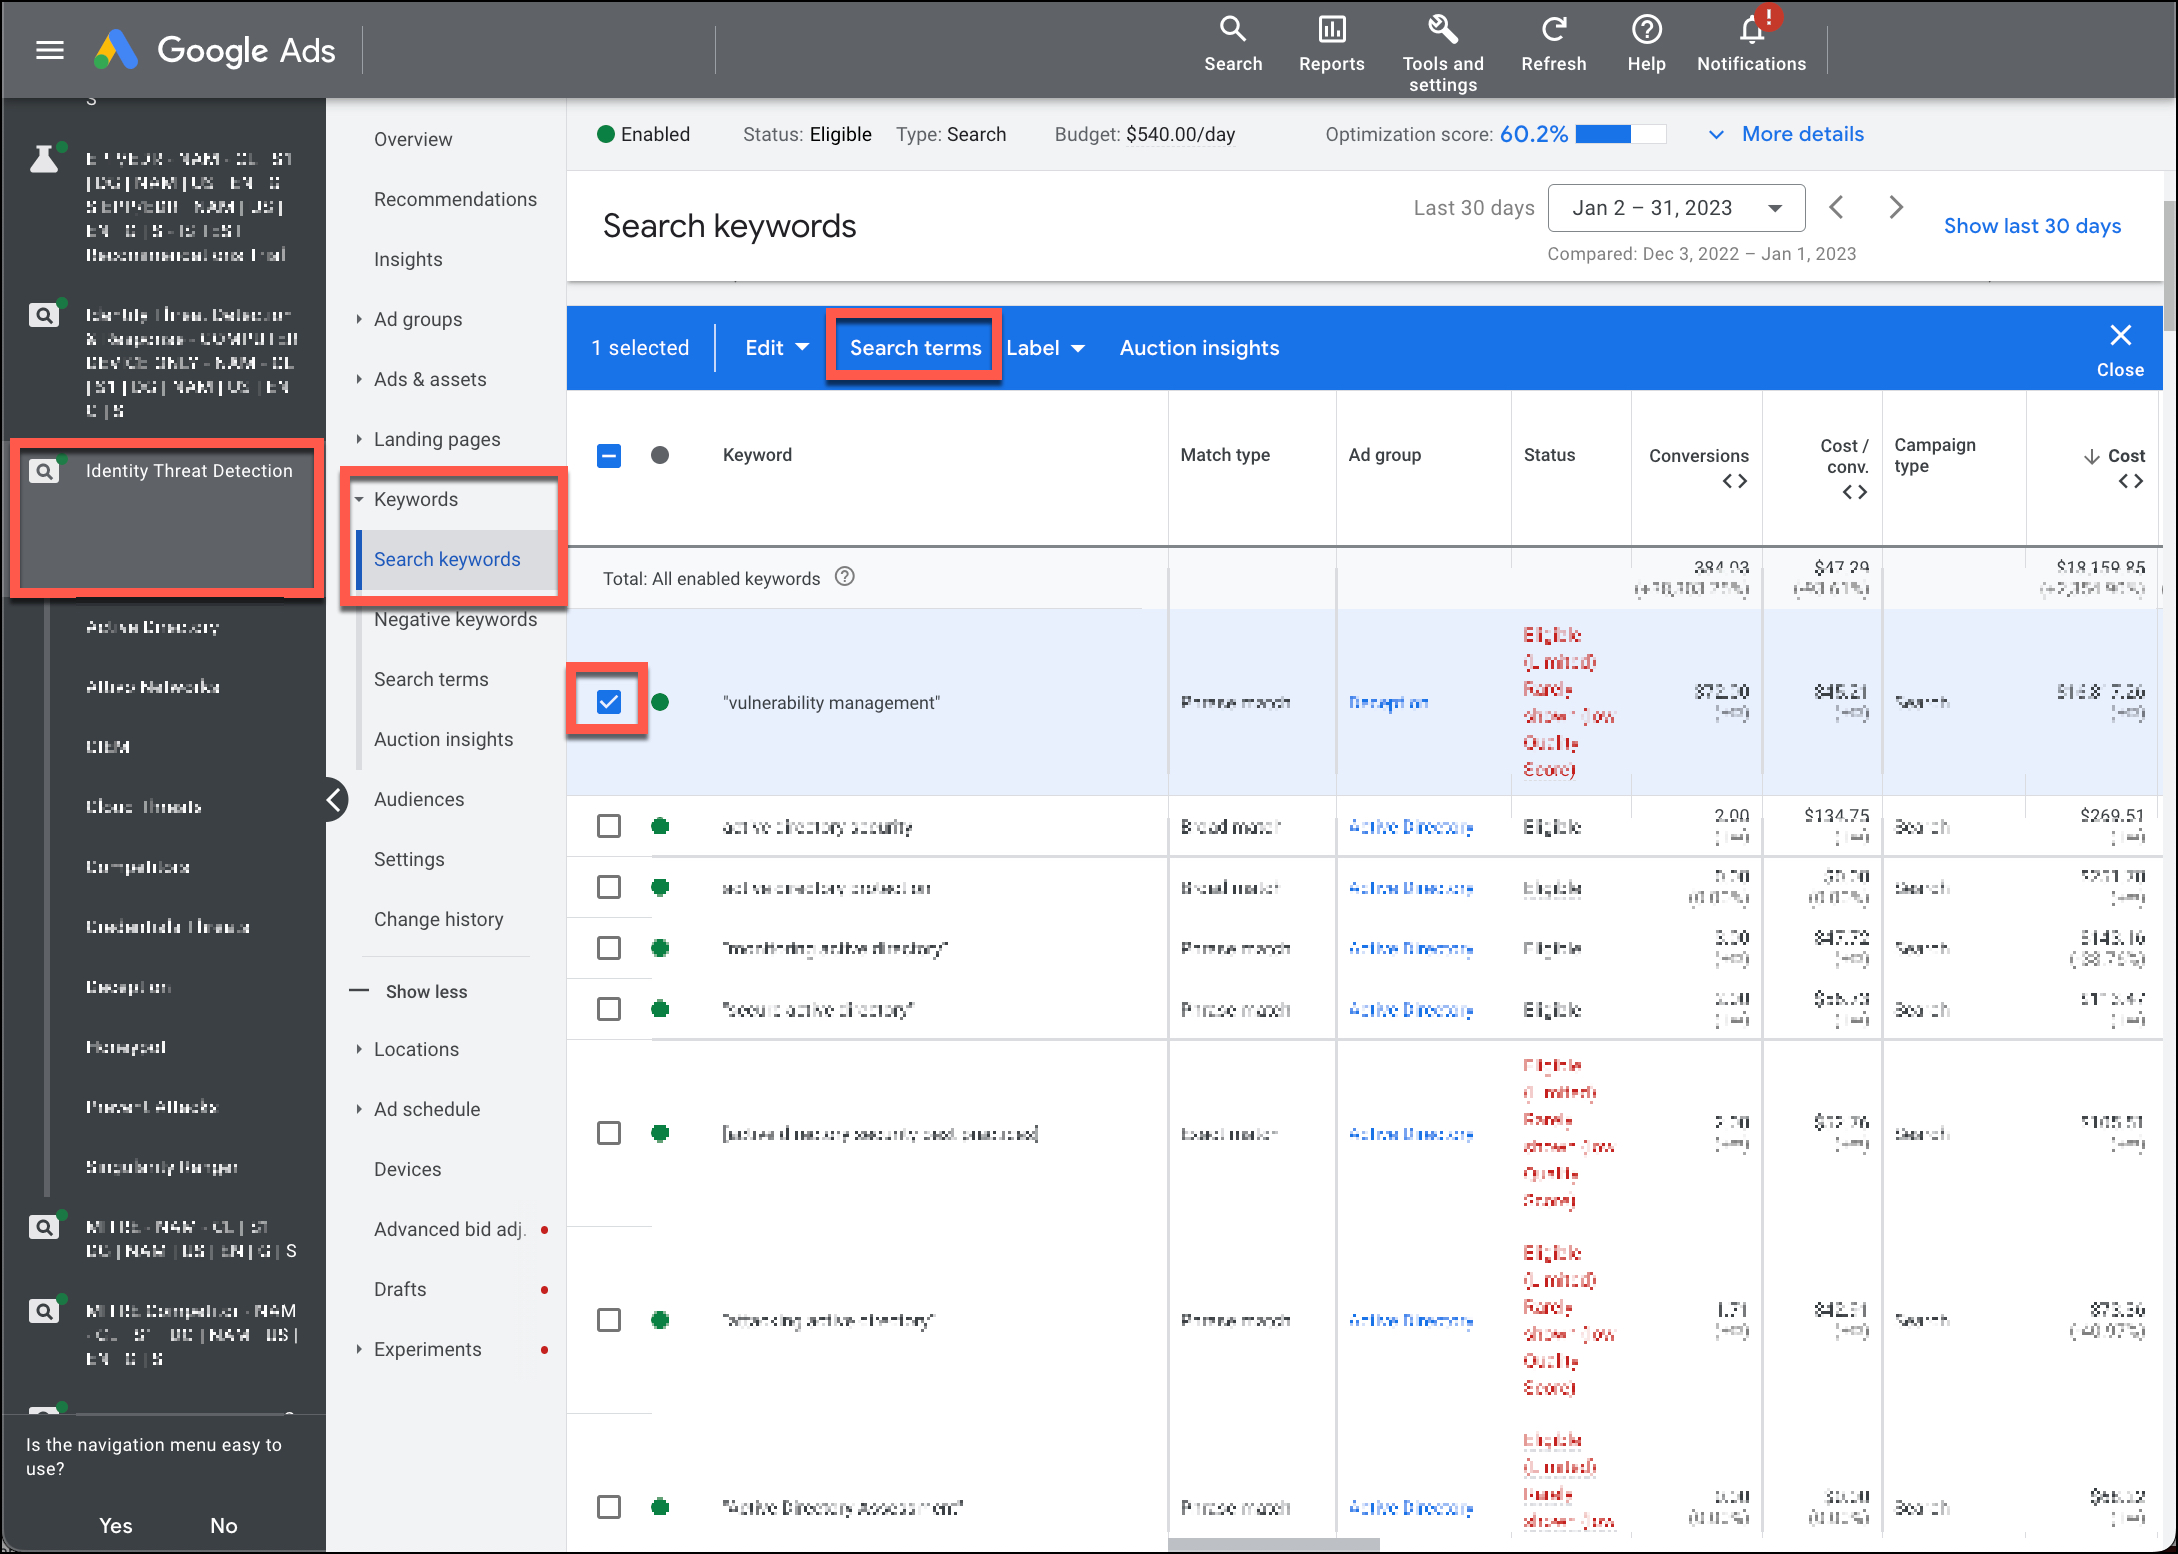This screenshot has width=2178, height=1554.
Task: Click Show last 30 days link
Action: tap(2032, 226)
